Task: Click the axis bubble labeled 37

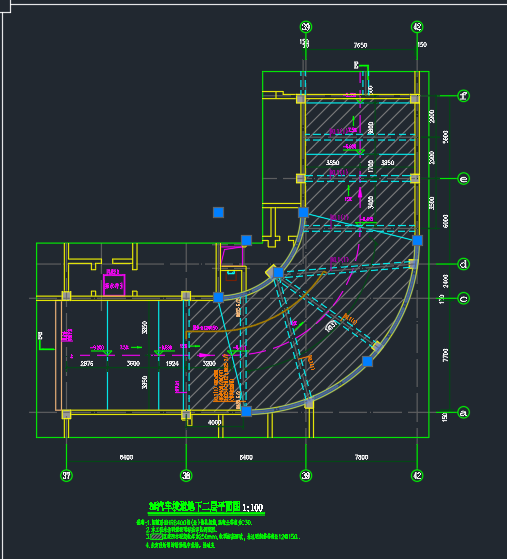Action: pos(66,475)
